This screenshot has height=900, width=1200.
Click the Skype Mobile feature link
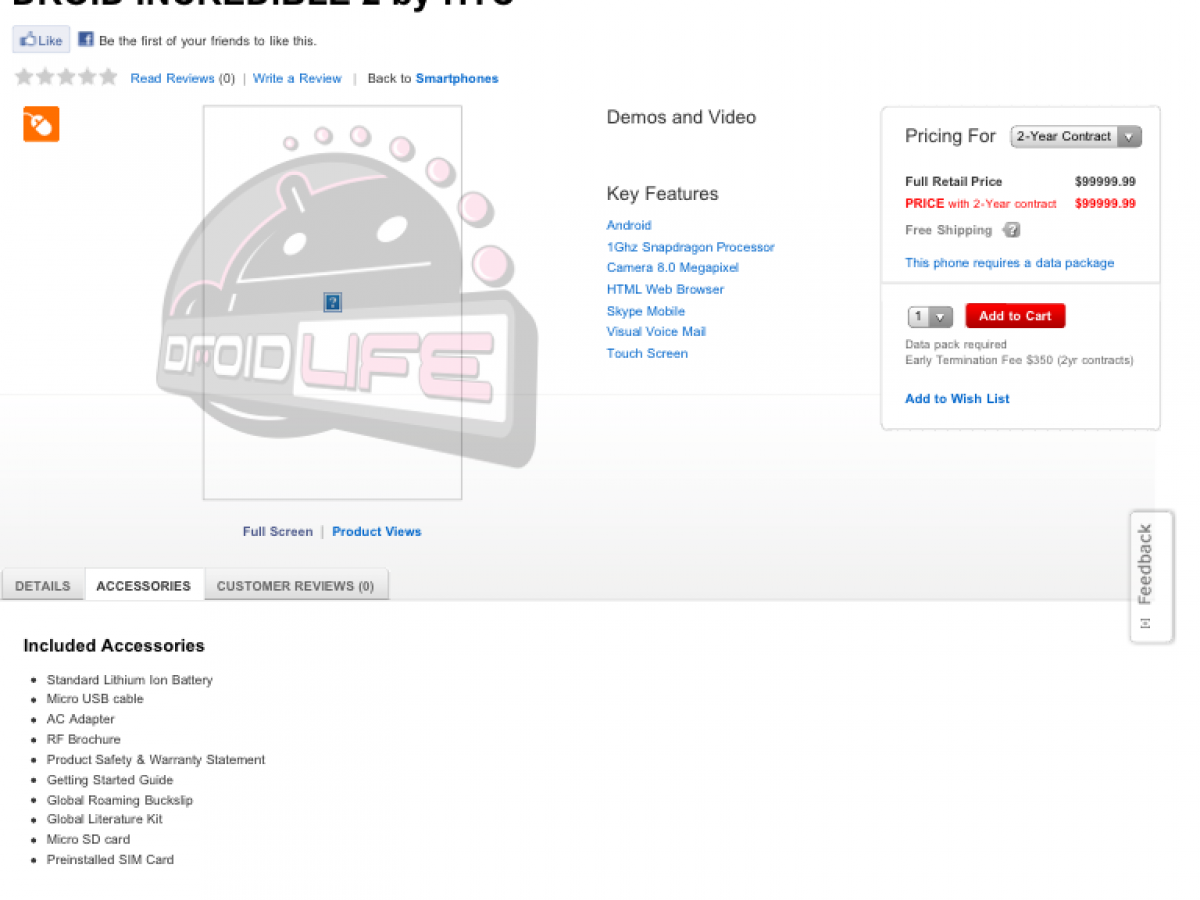(x=645, y=311)
